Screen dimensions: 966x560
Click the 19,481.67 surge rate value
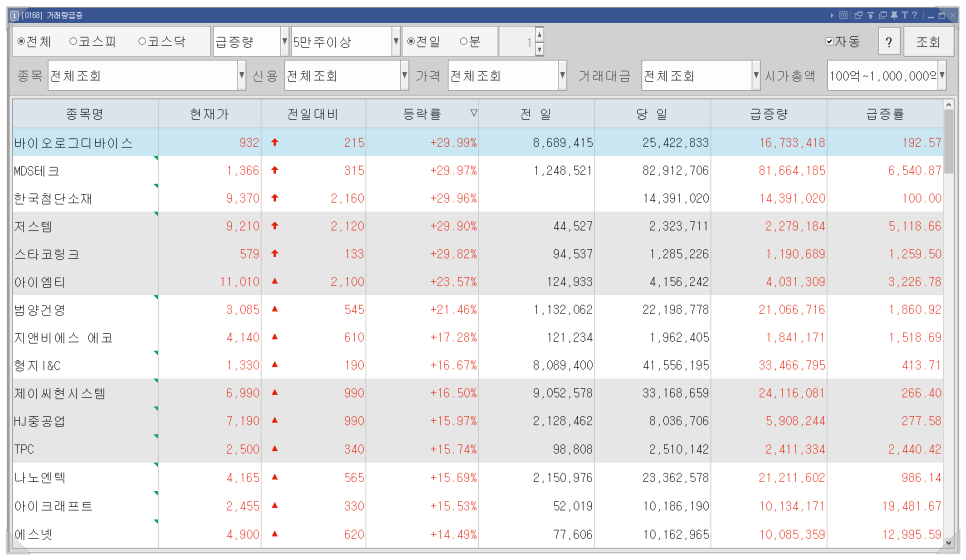tap(912, 506)
